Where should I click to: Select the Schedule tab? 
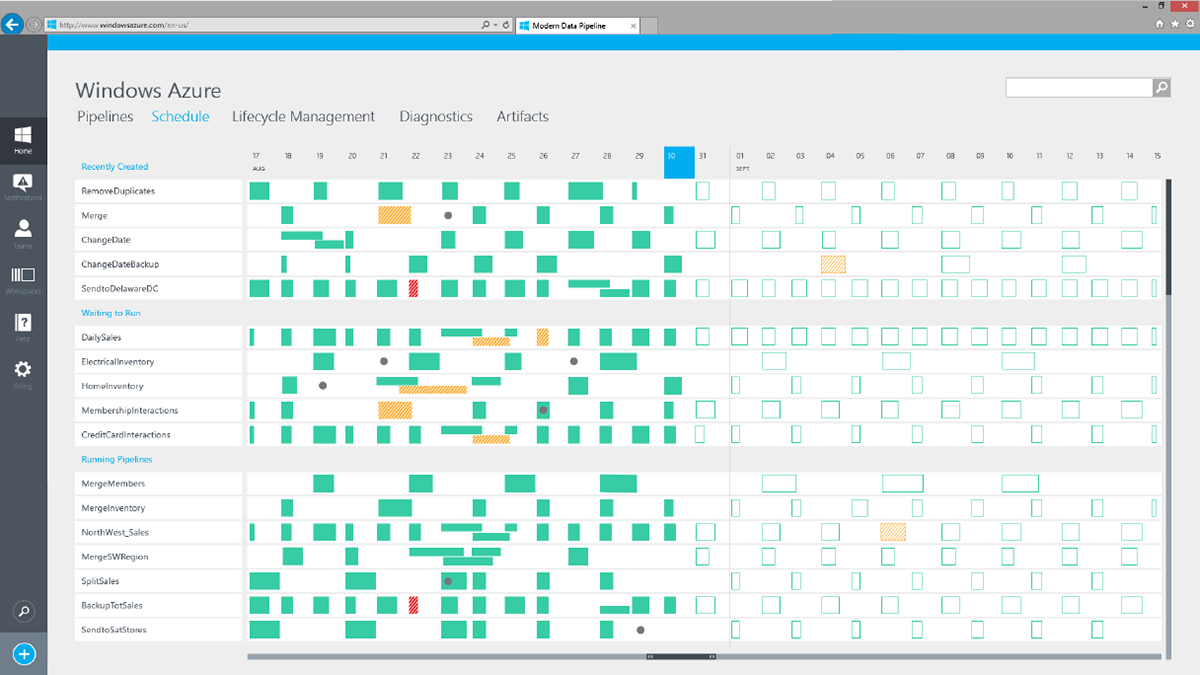pyautogui.click(x=180, y=117)
